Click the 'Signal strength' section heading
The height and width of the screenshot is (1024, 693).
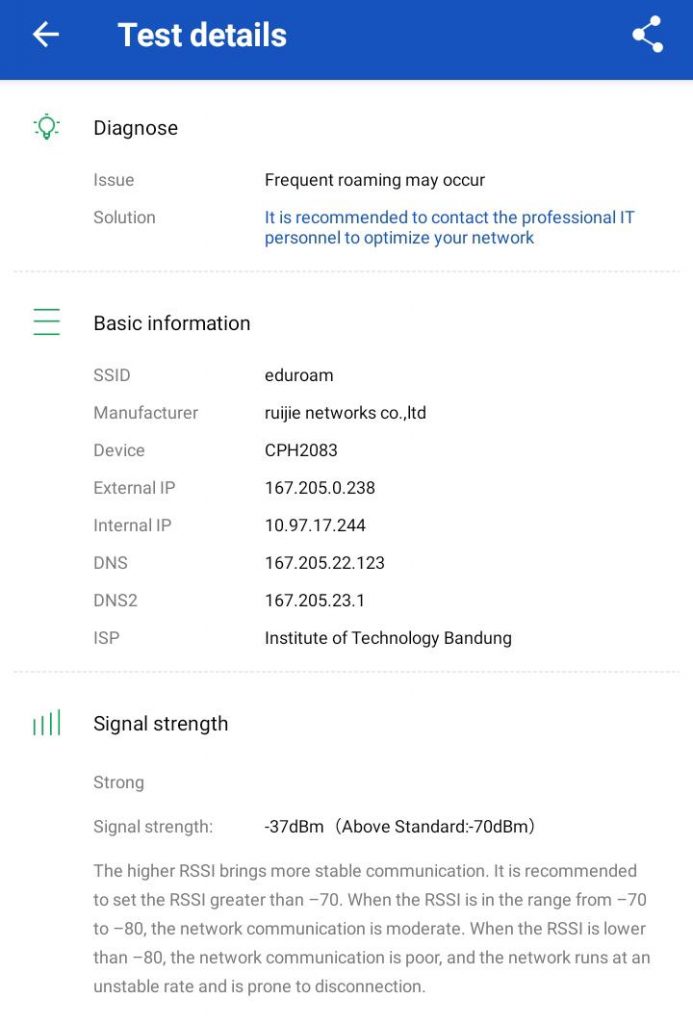(x=160, y=724)
